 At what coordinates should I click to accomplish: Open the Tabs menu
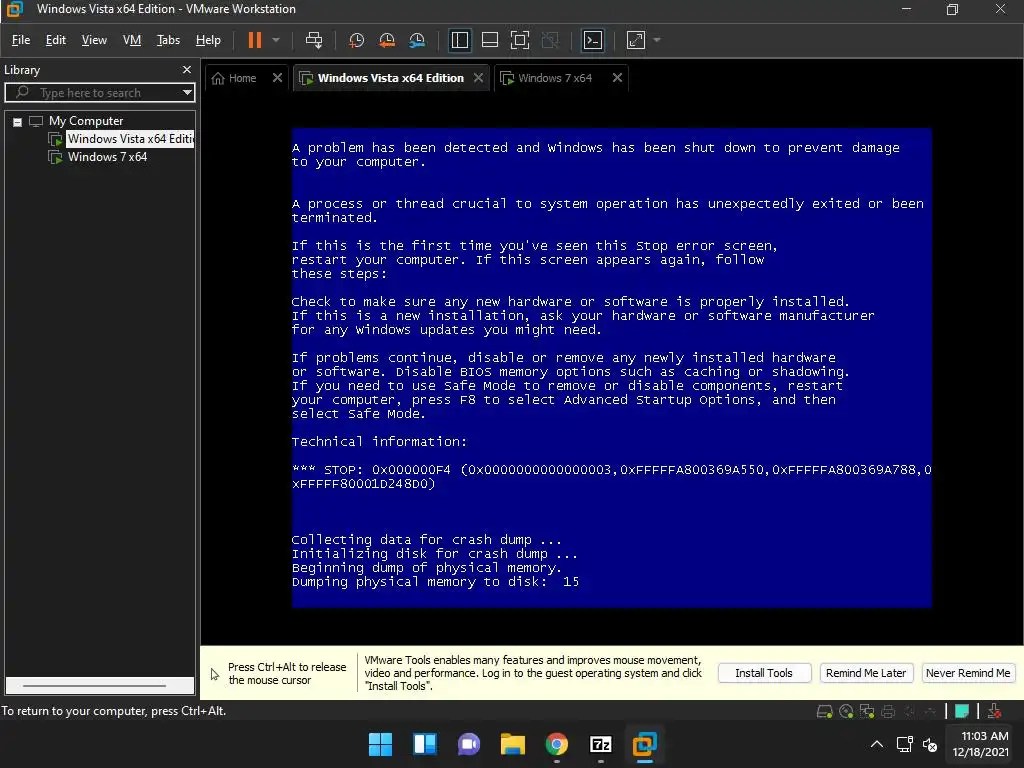click(168, 40)
